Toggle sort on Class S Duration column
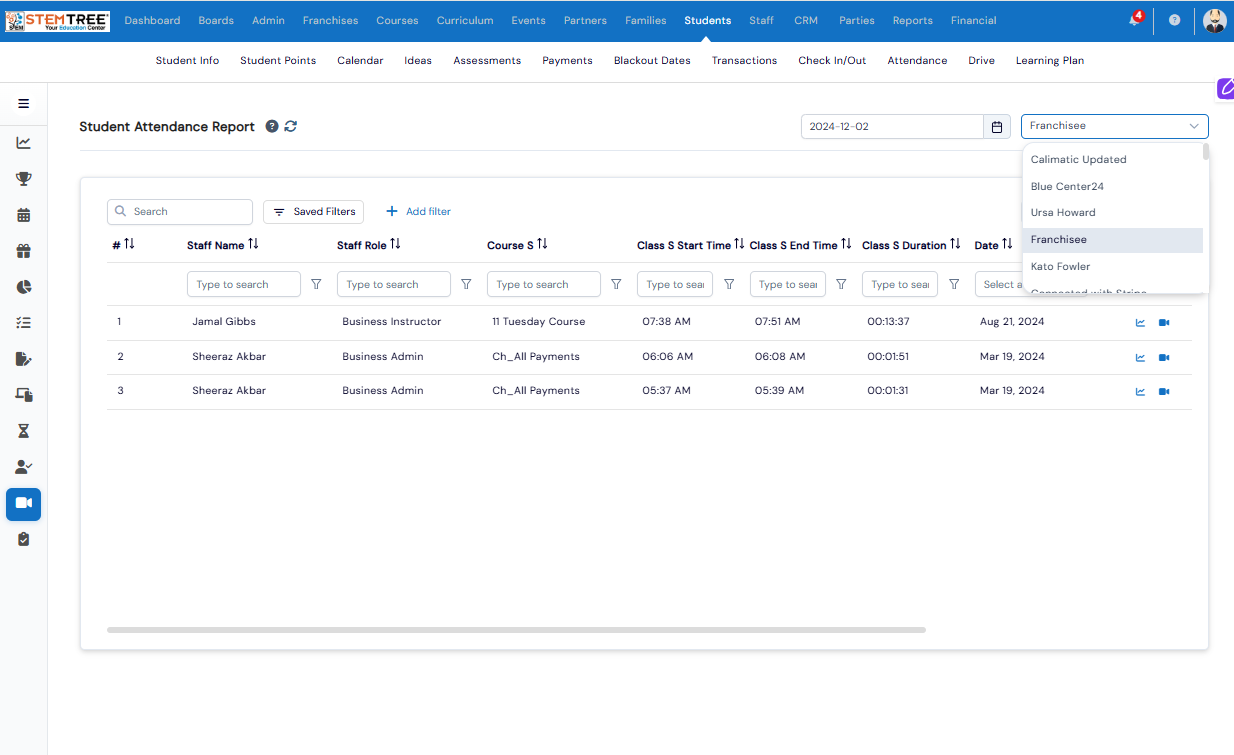 pos(955,245)
